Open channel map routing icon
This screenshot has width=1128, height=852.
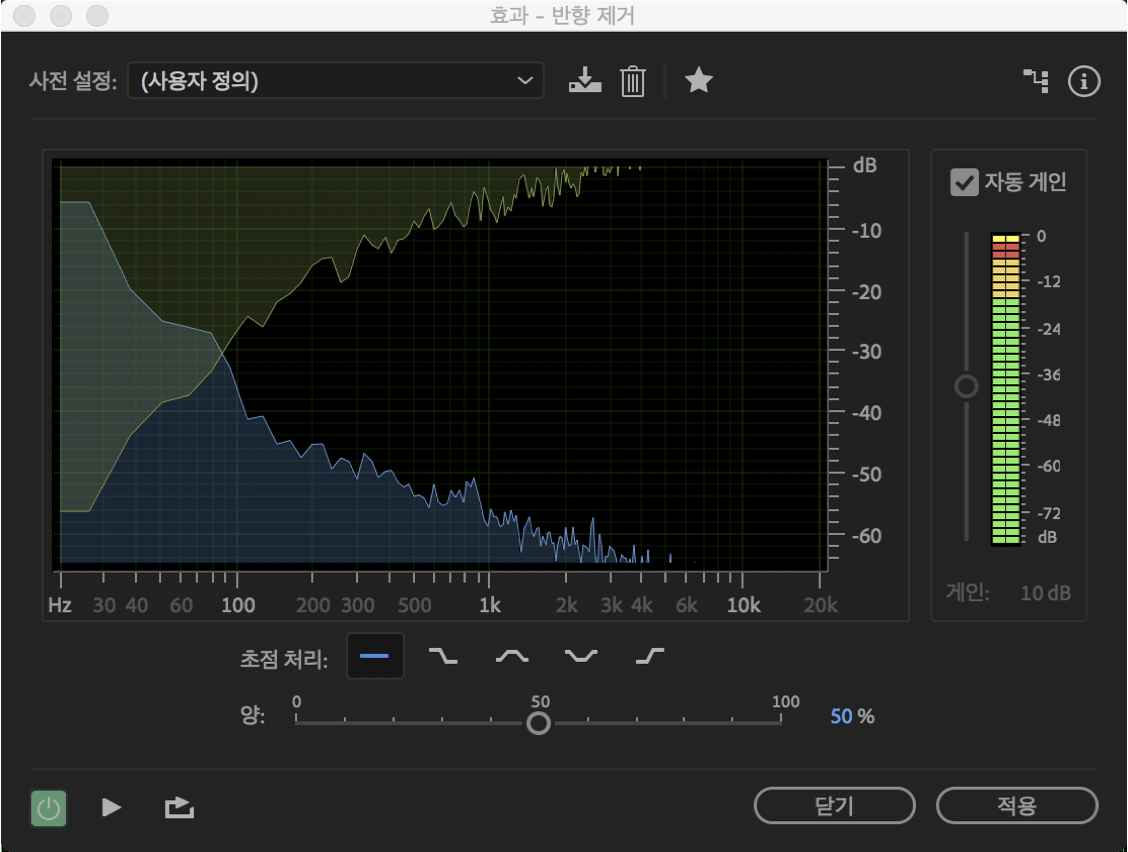[1036, 81]
